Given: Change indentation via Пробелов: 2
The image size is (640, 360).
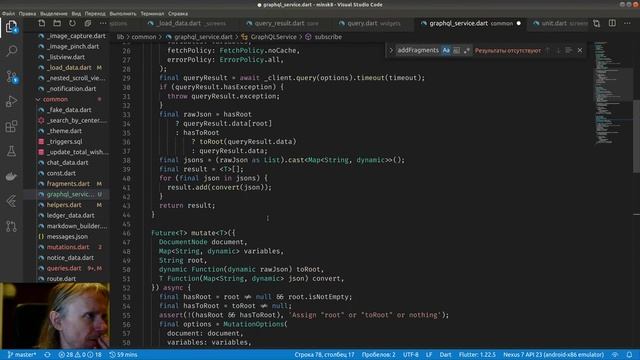Looking at the screenshot, I should (378, 355).
